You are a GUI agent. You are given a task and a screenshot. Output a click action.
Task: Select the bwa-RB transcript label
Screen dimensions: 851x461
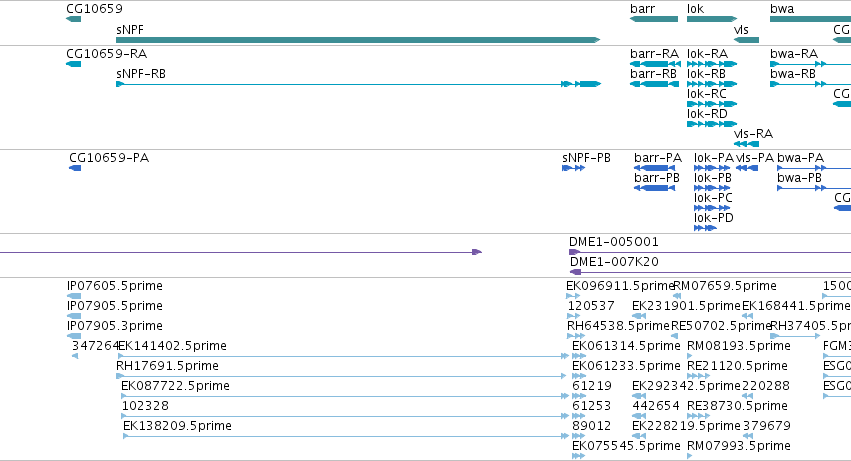[793, 74]
